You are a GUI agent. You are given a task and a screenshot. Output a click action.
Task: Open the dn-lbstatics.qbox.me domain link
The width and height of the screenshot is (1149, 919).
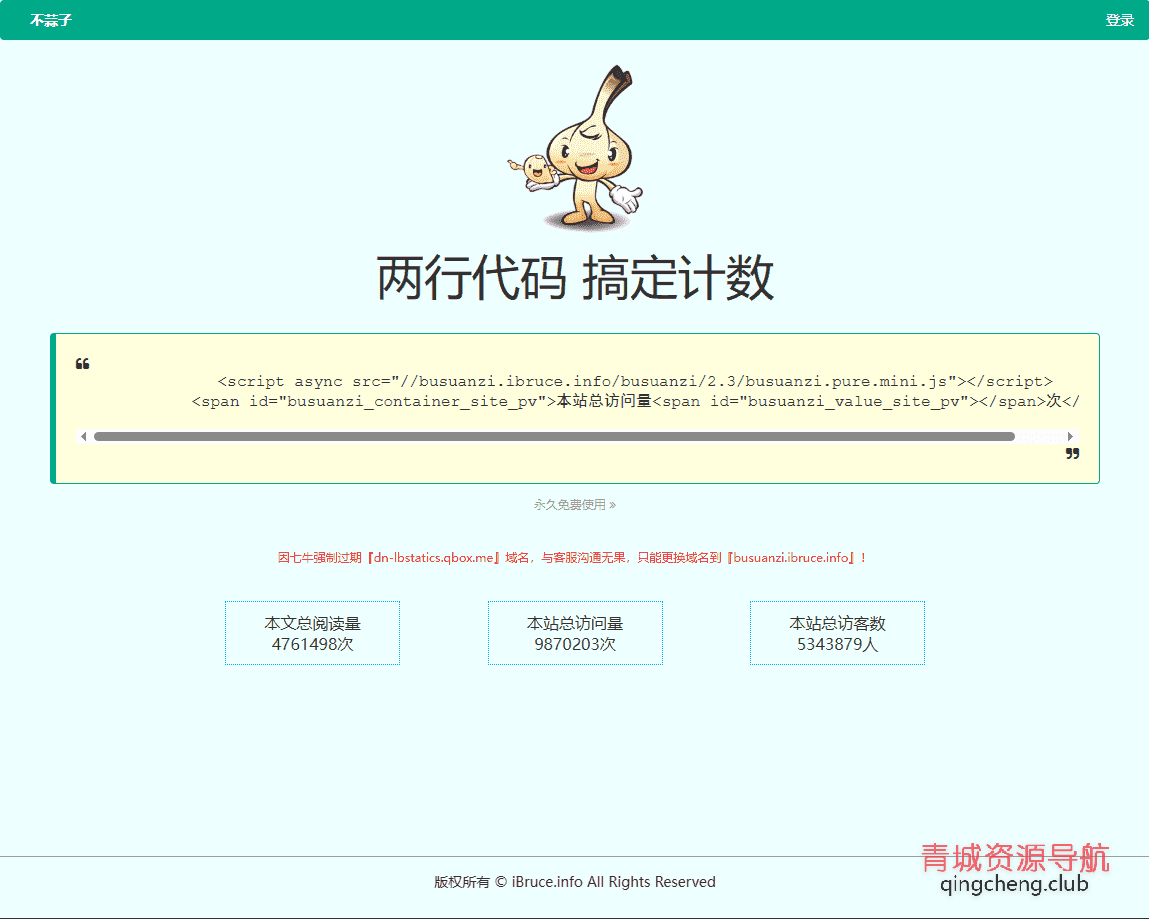click(x=436, y=557)
